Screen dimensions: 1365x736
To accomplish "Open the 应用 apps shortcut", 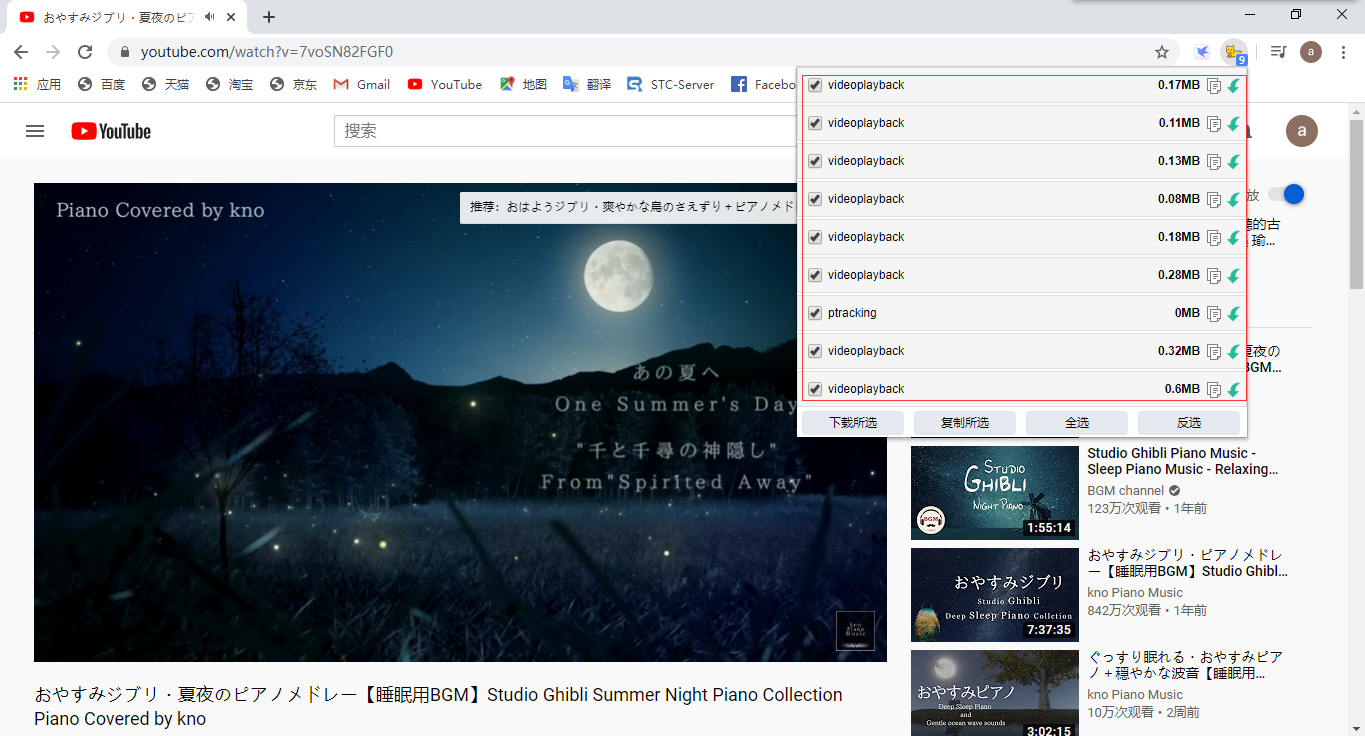I will 37,85.
